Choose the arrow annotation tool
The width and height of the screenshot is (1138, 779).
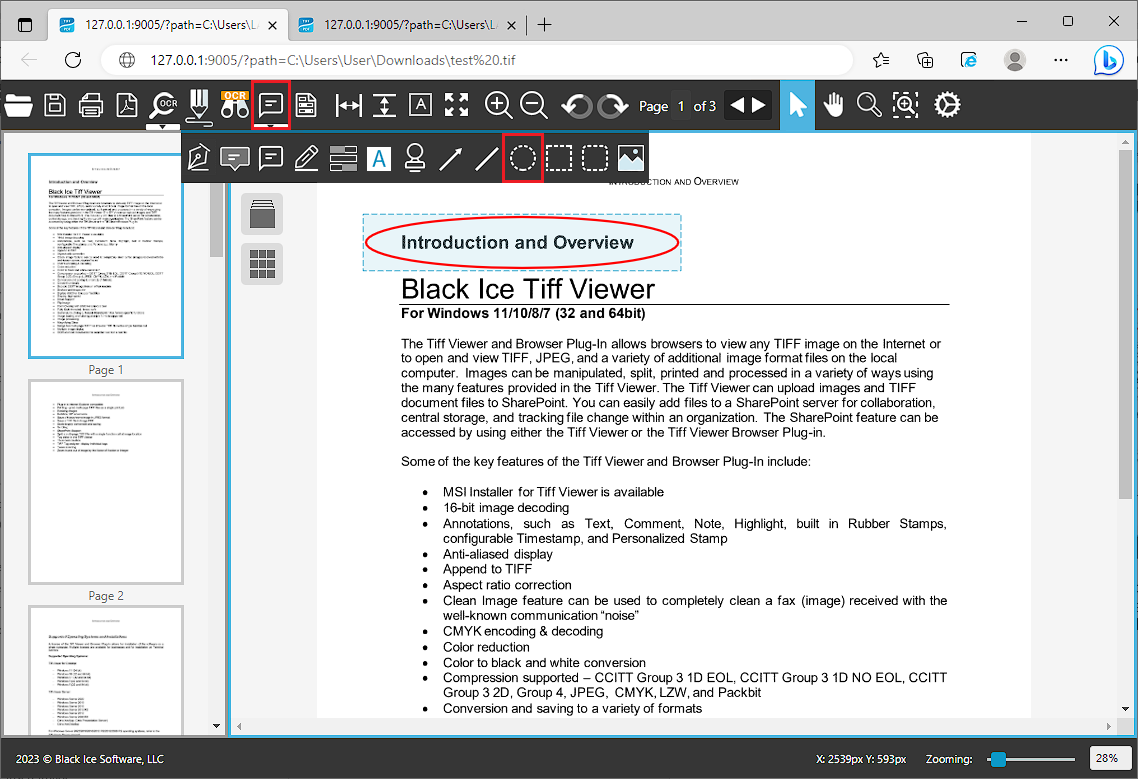click(x=451, y=158)
